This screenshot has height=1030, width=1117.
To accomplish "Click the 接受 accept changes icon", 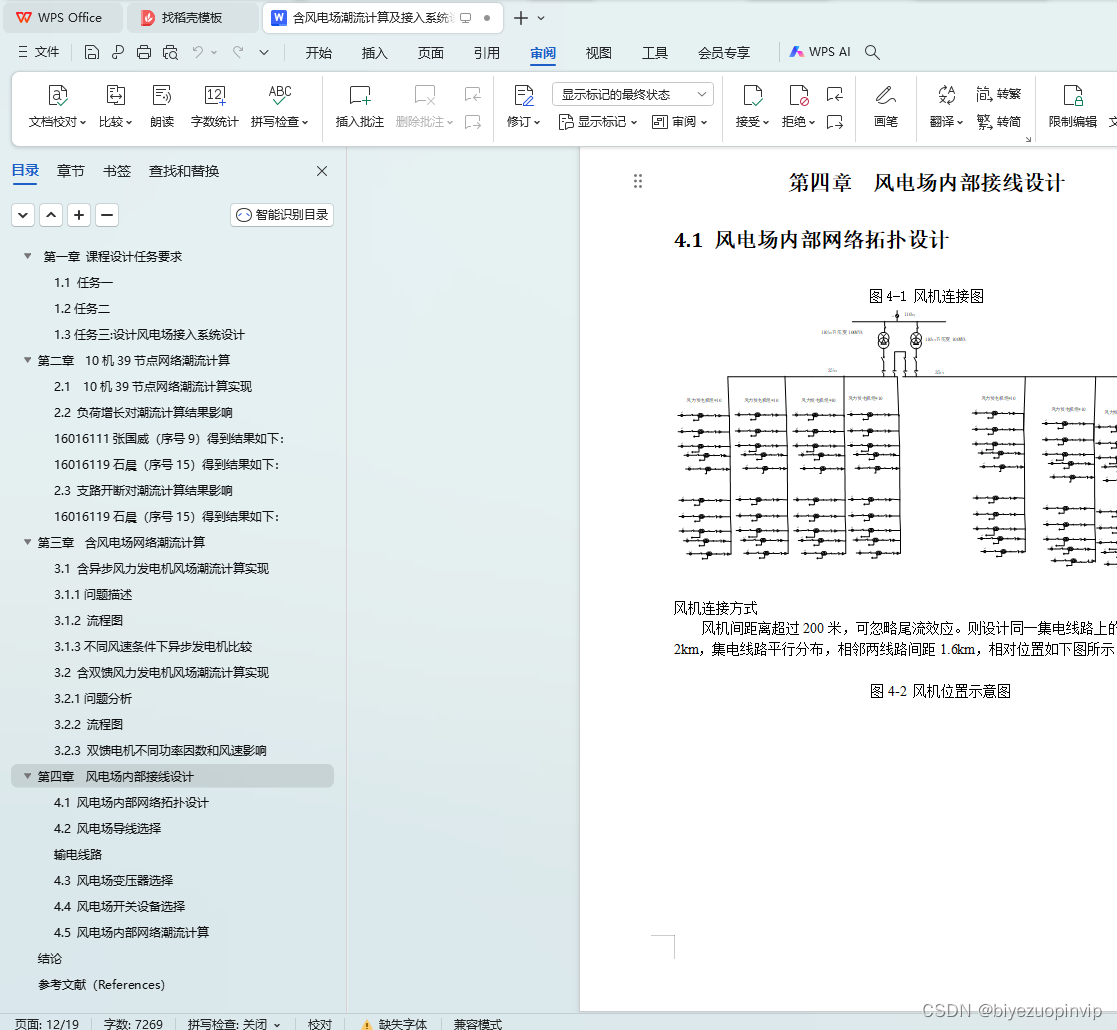I will click(752, 95).
